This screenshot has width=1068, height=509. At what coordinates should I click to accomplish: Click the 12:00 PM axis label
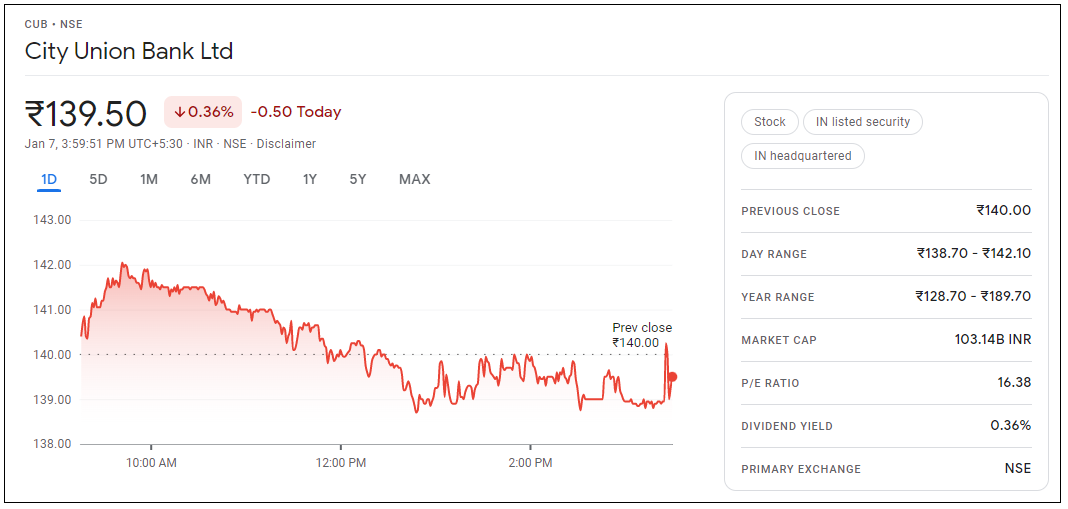341,463
